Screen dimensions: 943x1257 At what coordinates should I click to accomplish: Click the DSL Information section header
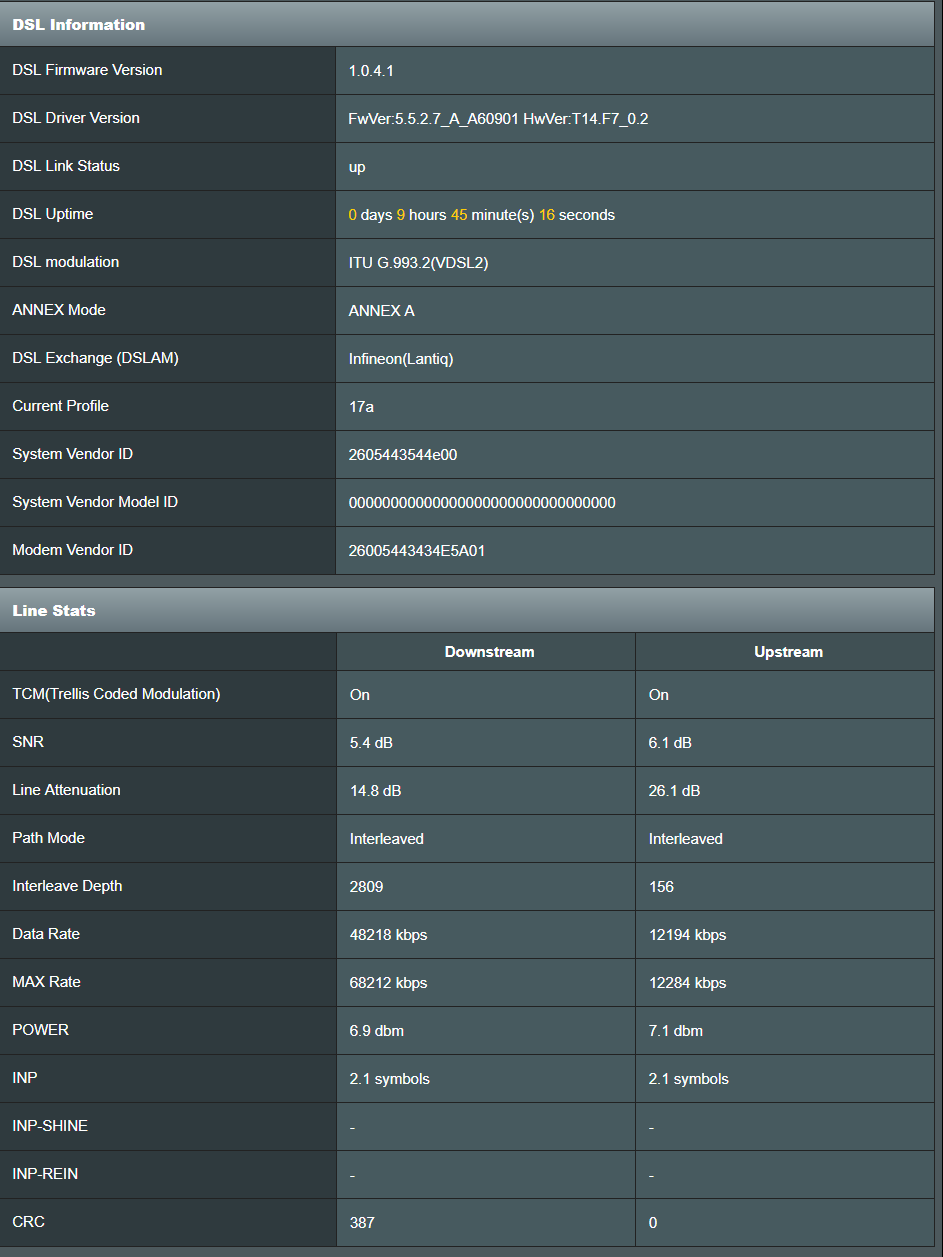coord(78,25)
